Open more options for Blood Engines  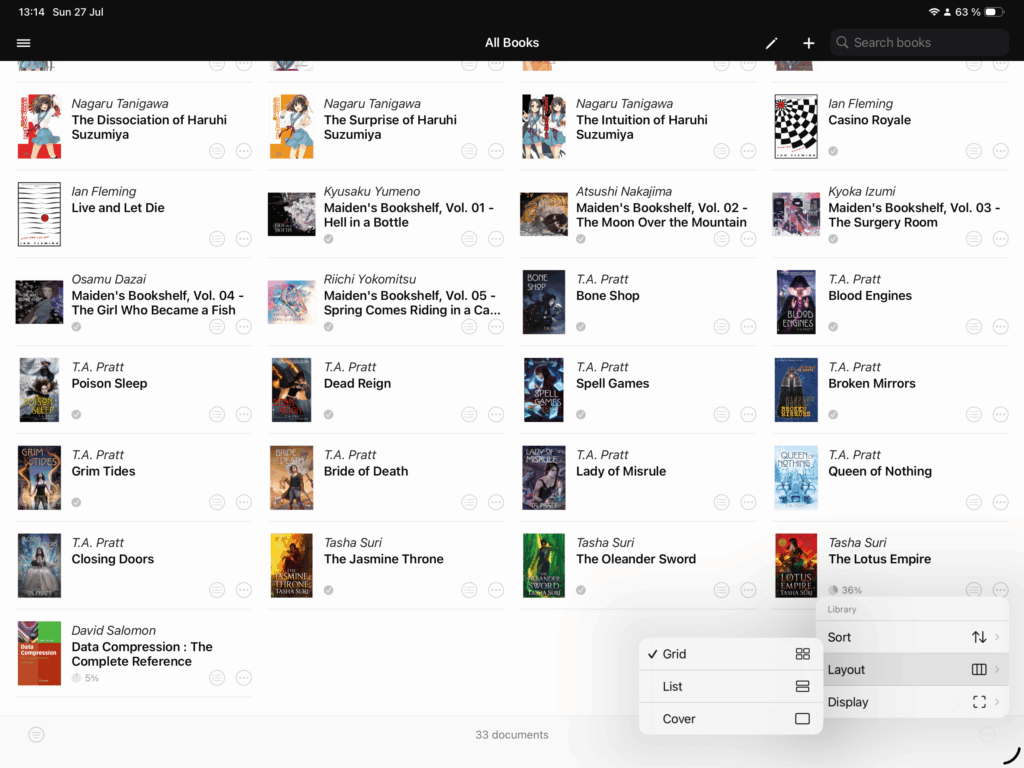(x=1000, y=327)
